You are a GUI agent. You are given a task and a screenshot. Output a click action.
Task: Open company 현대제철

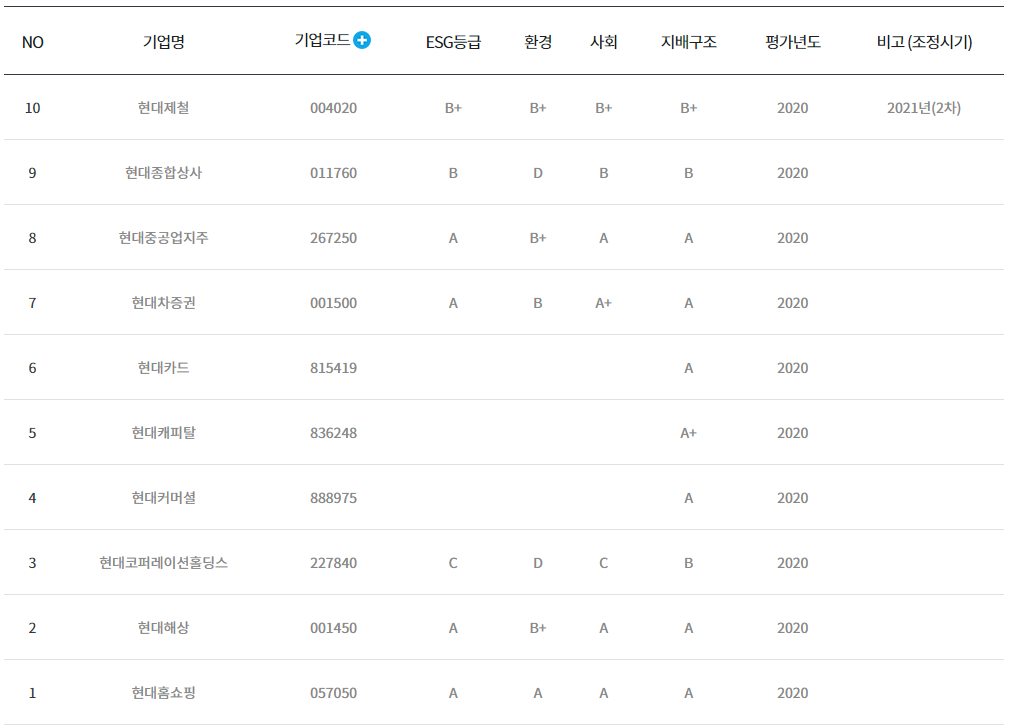[163, 107]
